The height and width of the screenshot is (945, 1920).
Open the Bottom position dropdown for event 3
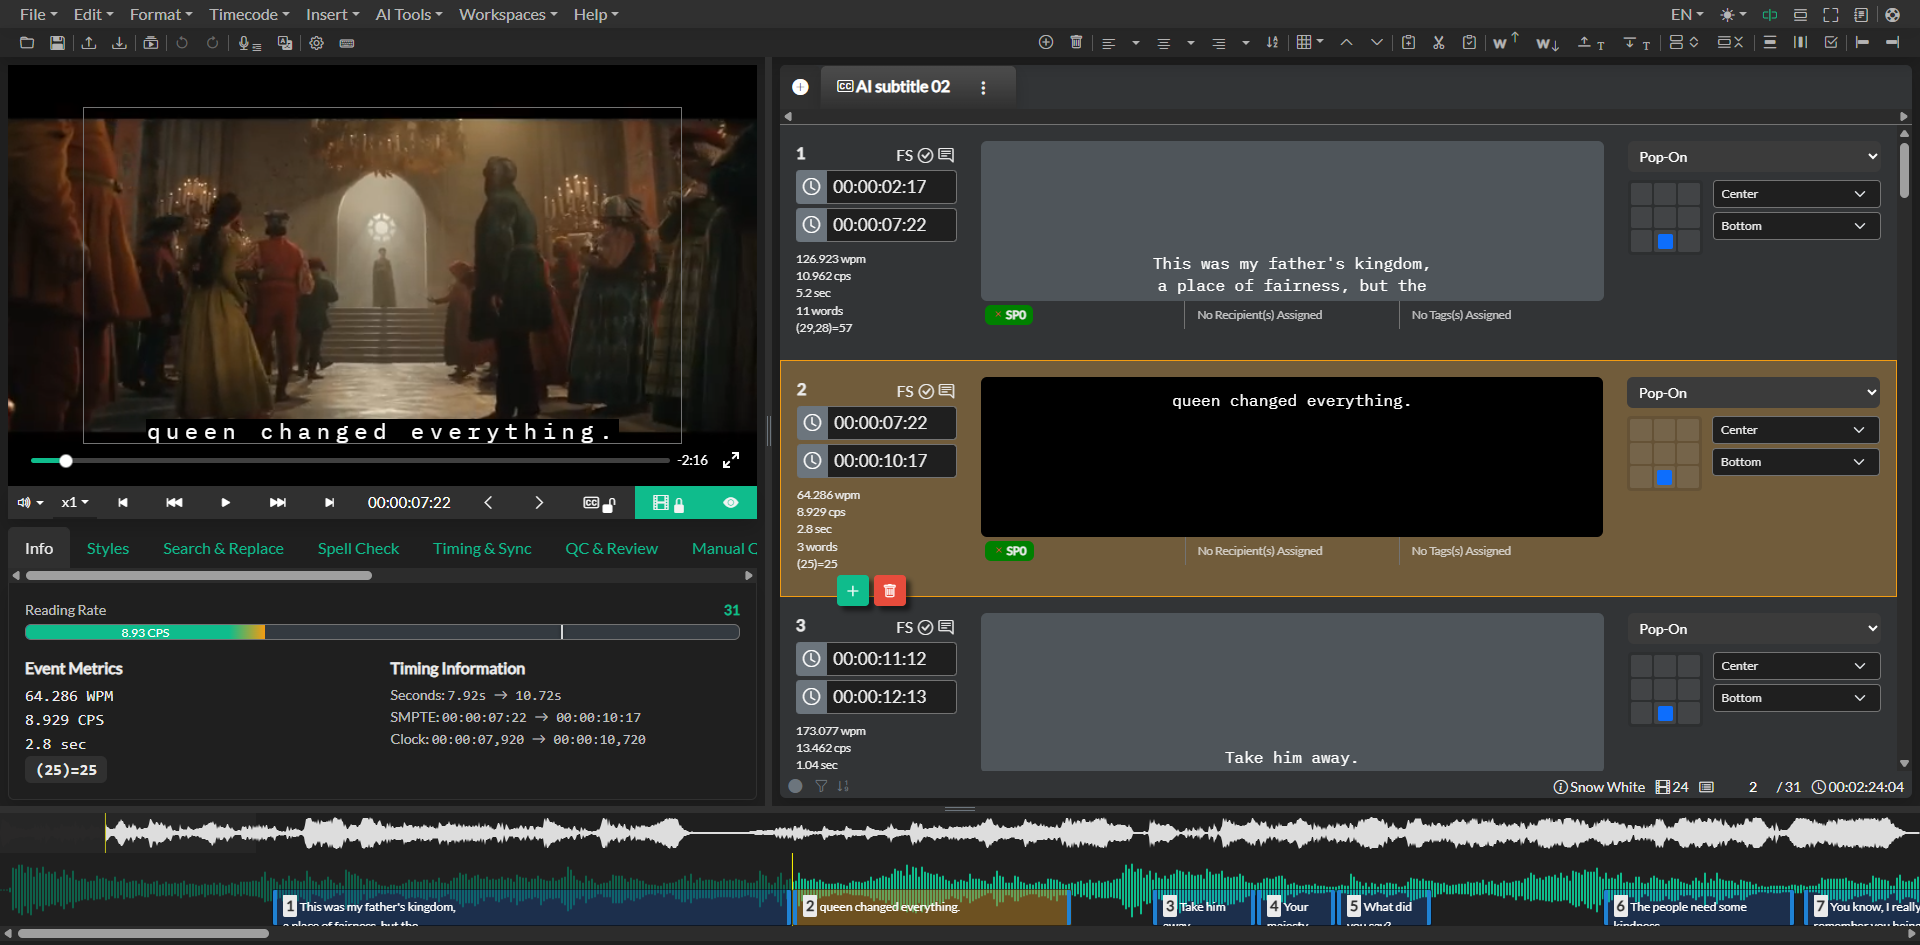pos(1796,698)
